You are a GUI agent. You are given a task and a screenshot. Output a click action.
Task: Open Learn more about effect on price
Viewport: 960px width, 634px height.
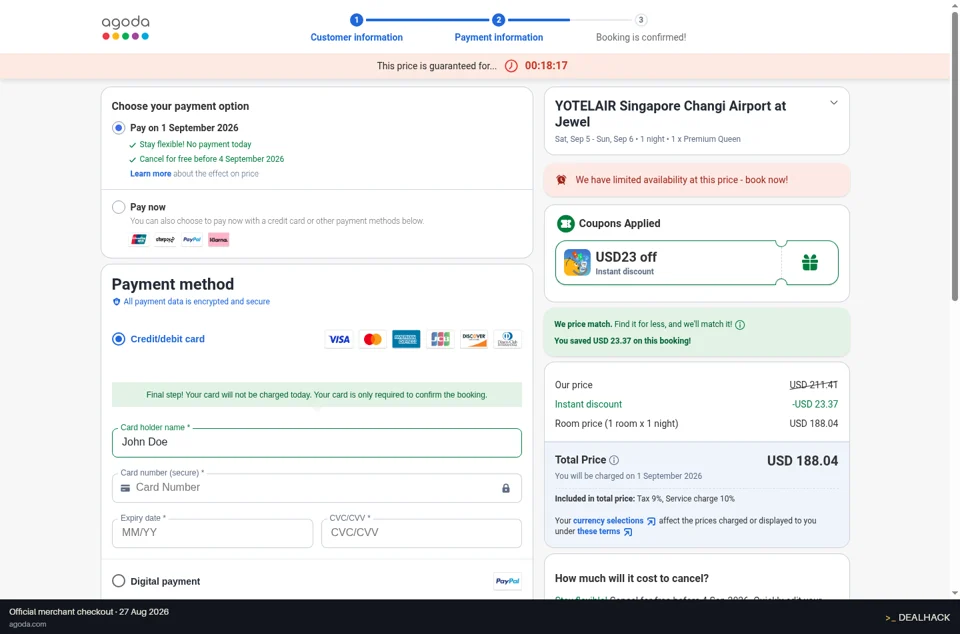151,174
